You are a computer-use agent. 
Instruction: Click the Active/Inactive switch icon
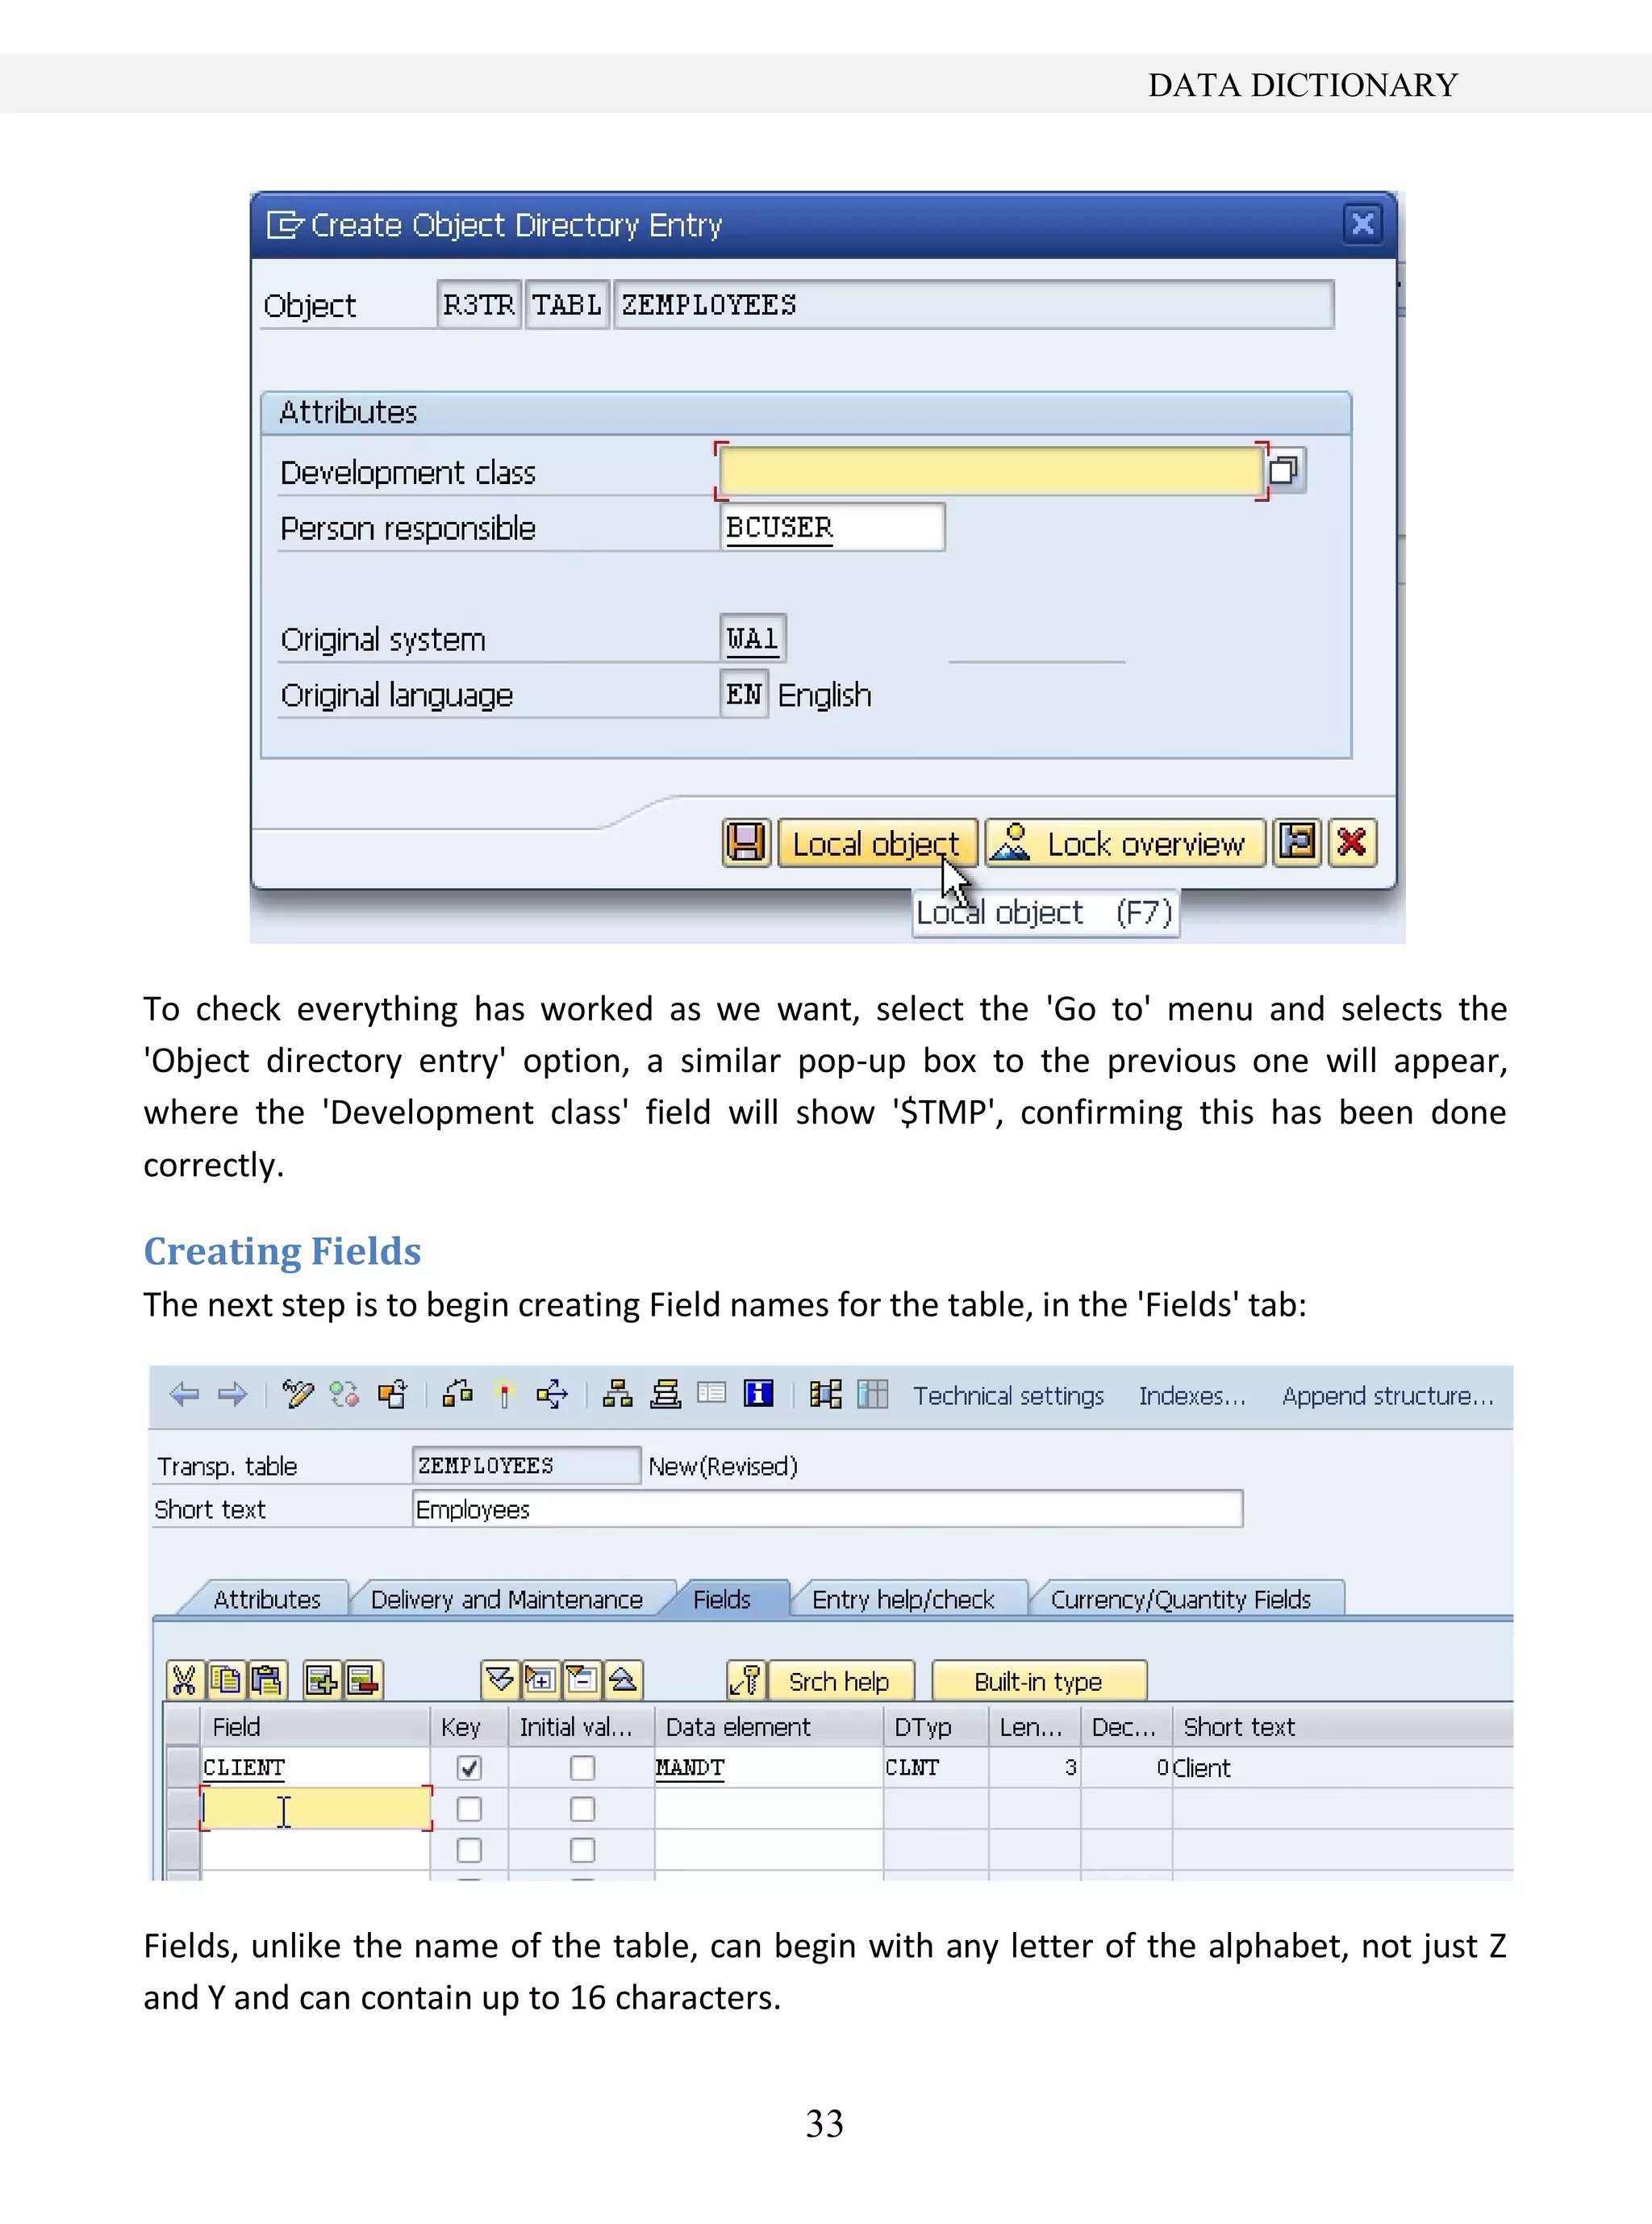pos(344,1394)
